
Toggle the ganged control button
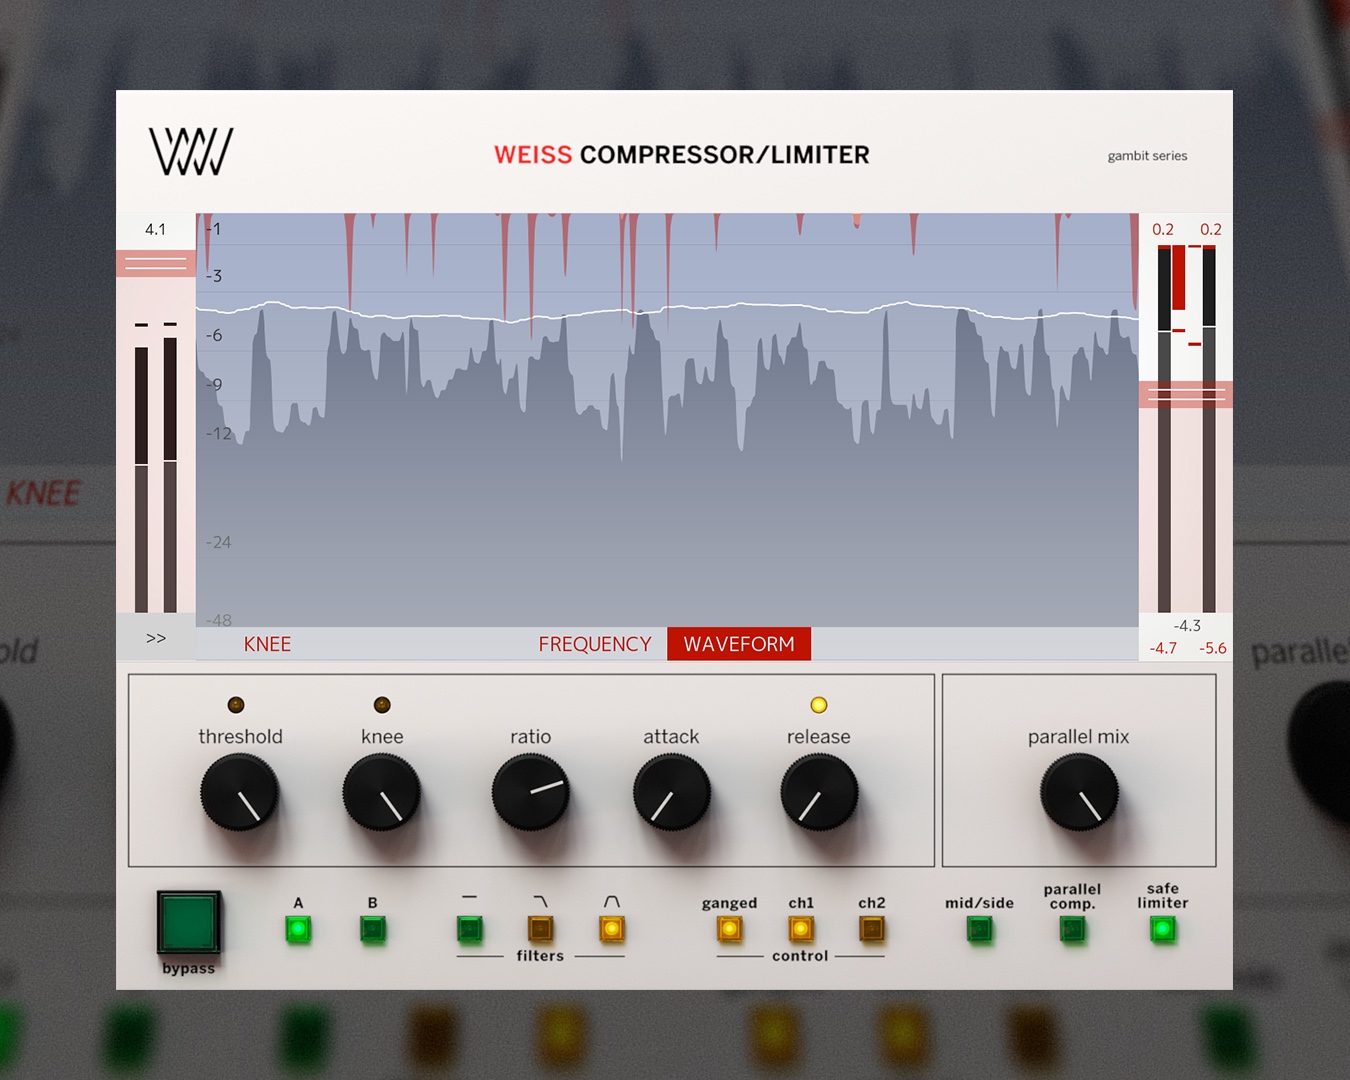(729, 930)
